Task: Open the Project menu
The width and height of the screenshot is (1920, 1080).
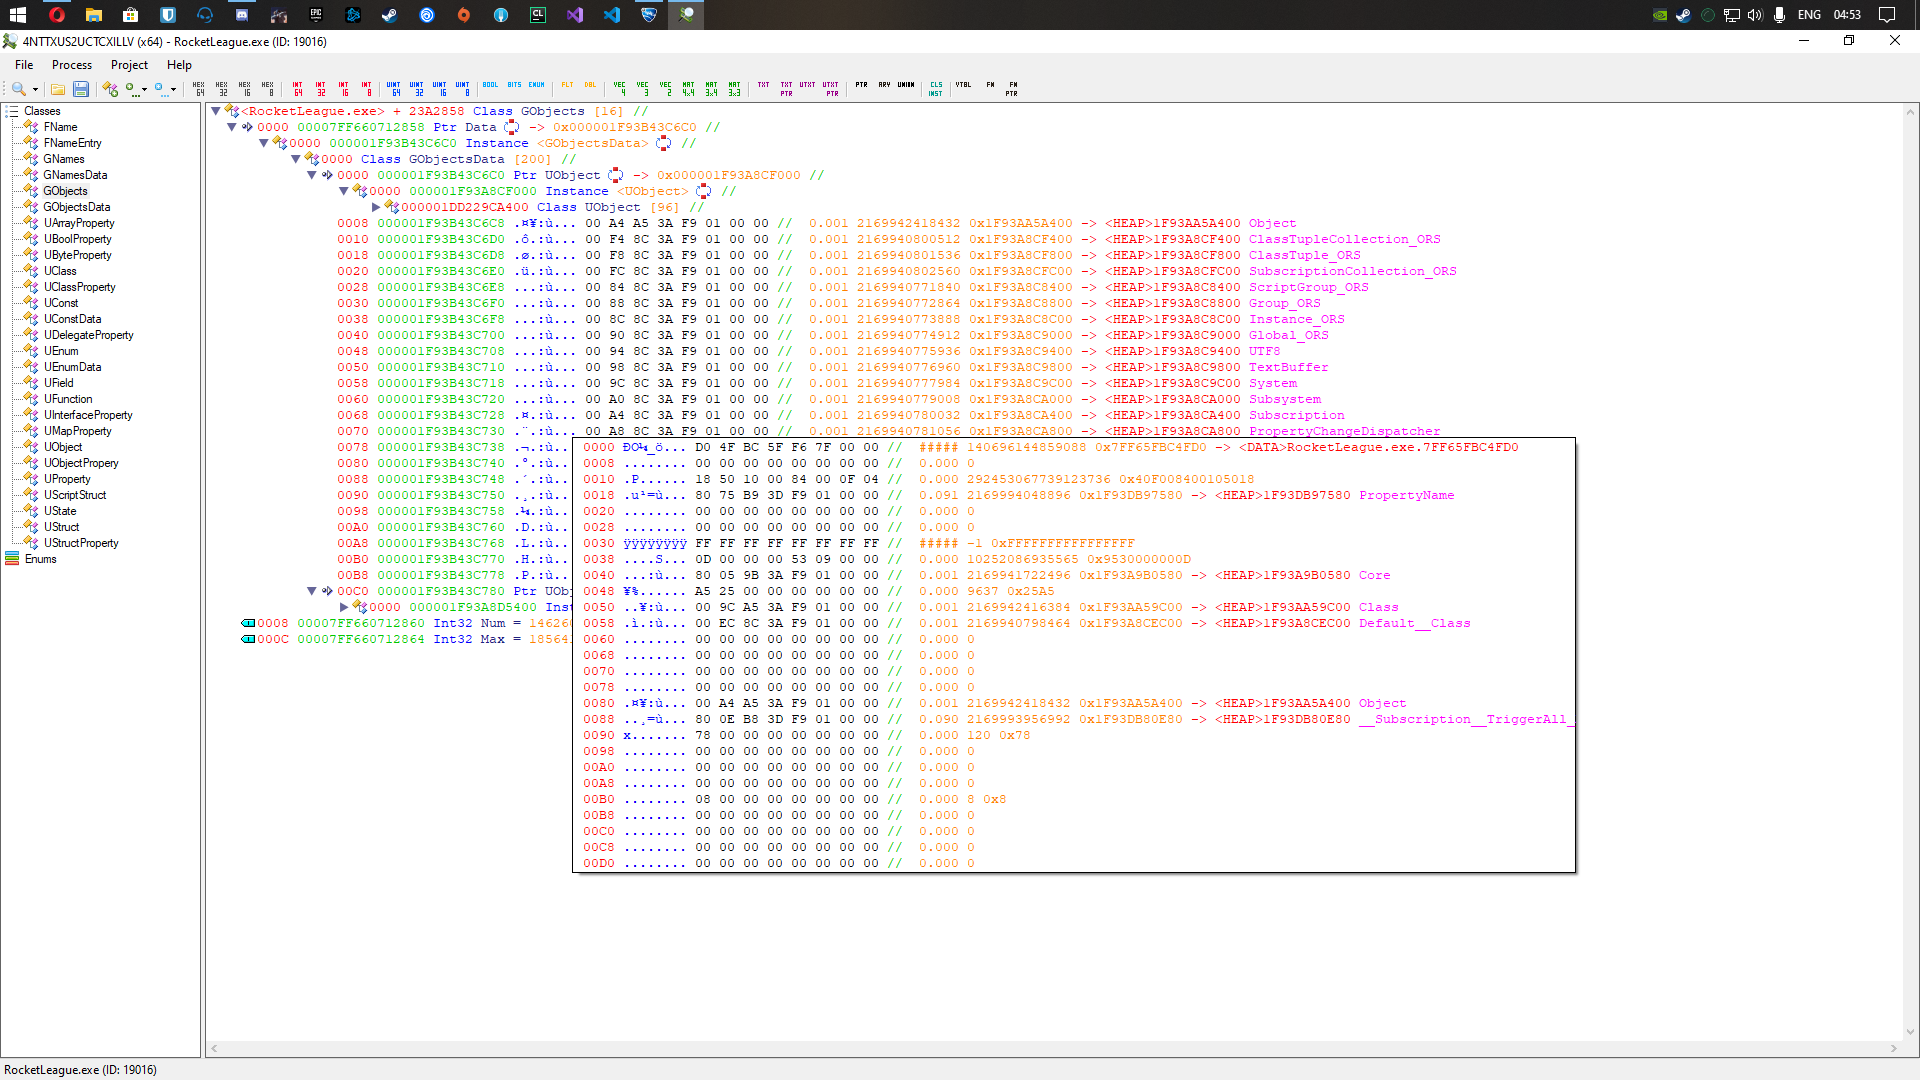Action: tap(129, 64)
